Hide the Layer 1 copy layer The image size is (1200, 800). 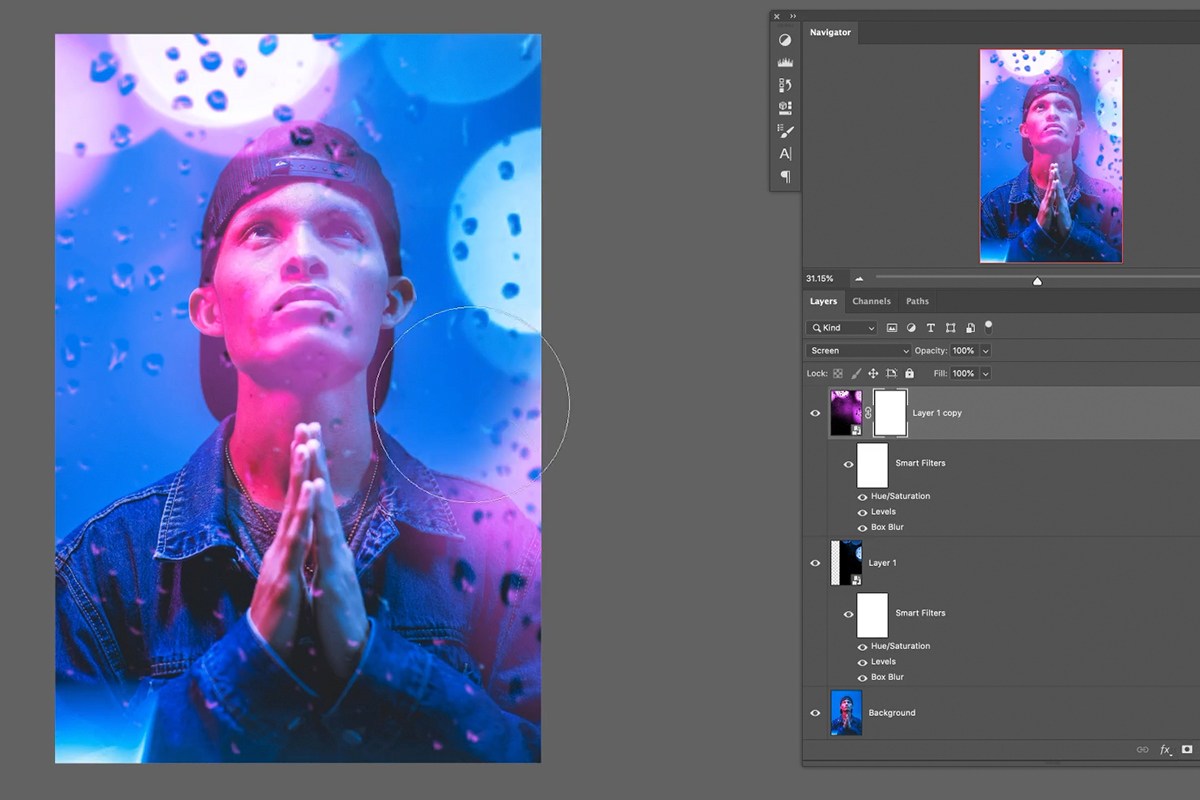(815, 413)
